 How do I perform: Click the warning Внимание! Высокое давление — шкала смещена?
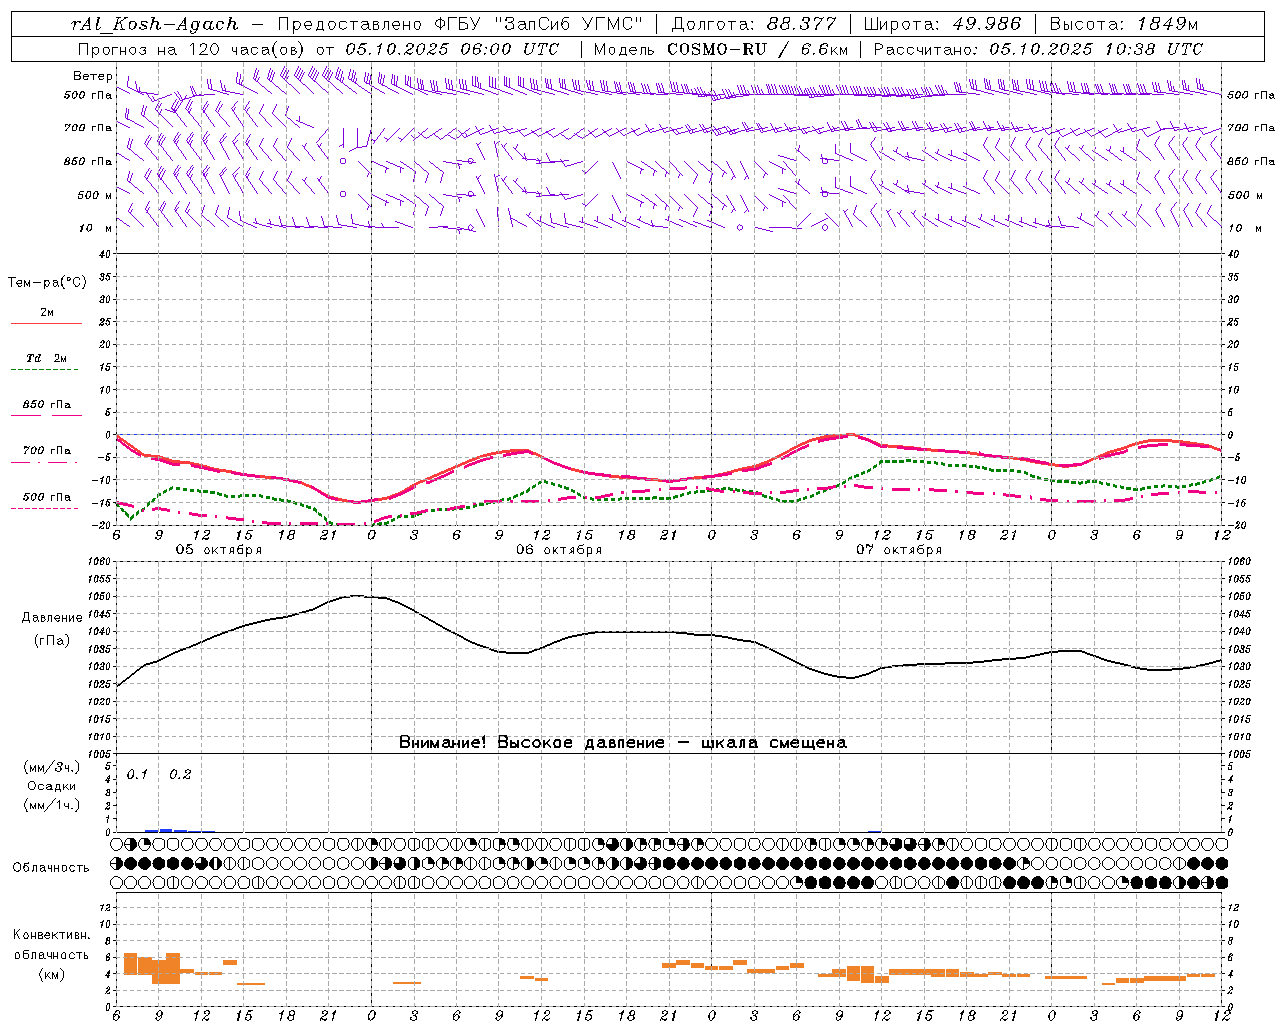click(622, 743)
